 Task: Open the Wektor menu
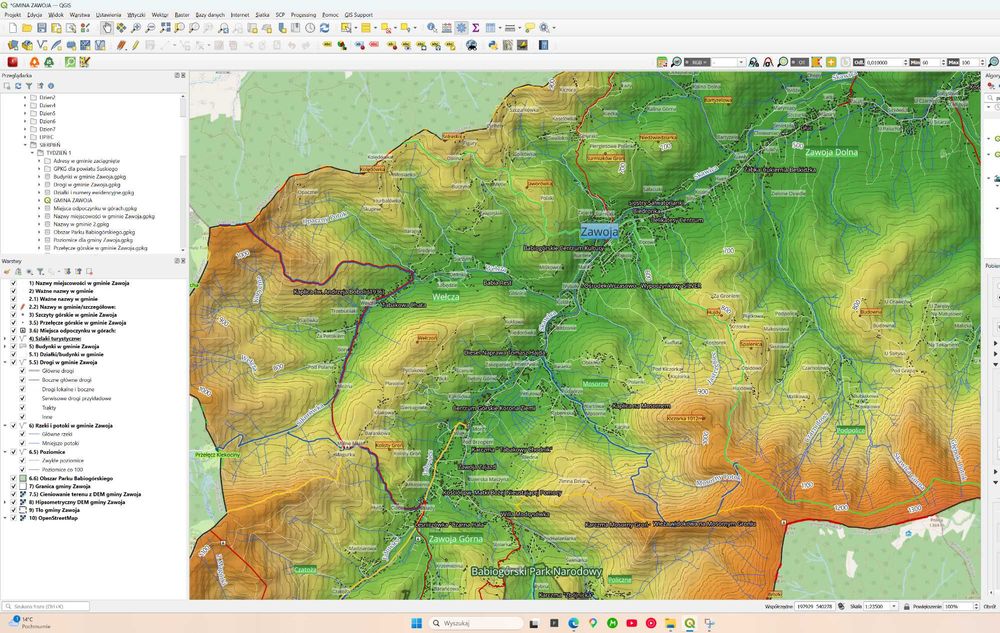coord(160,15)
